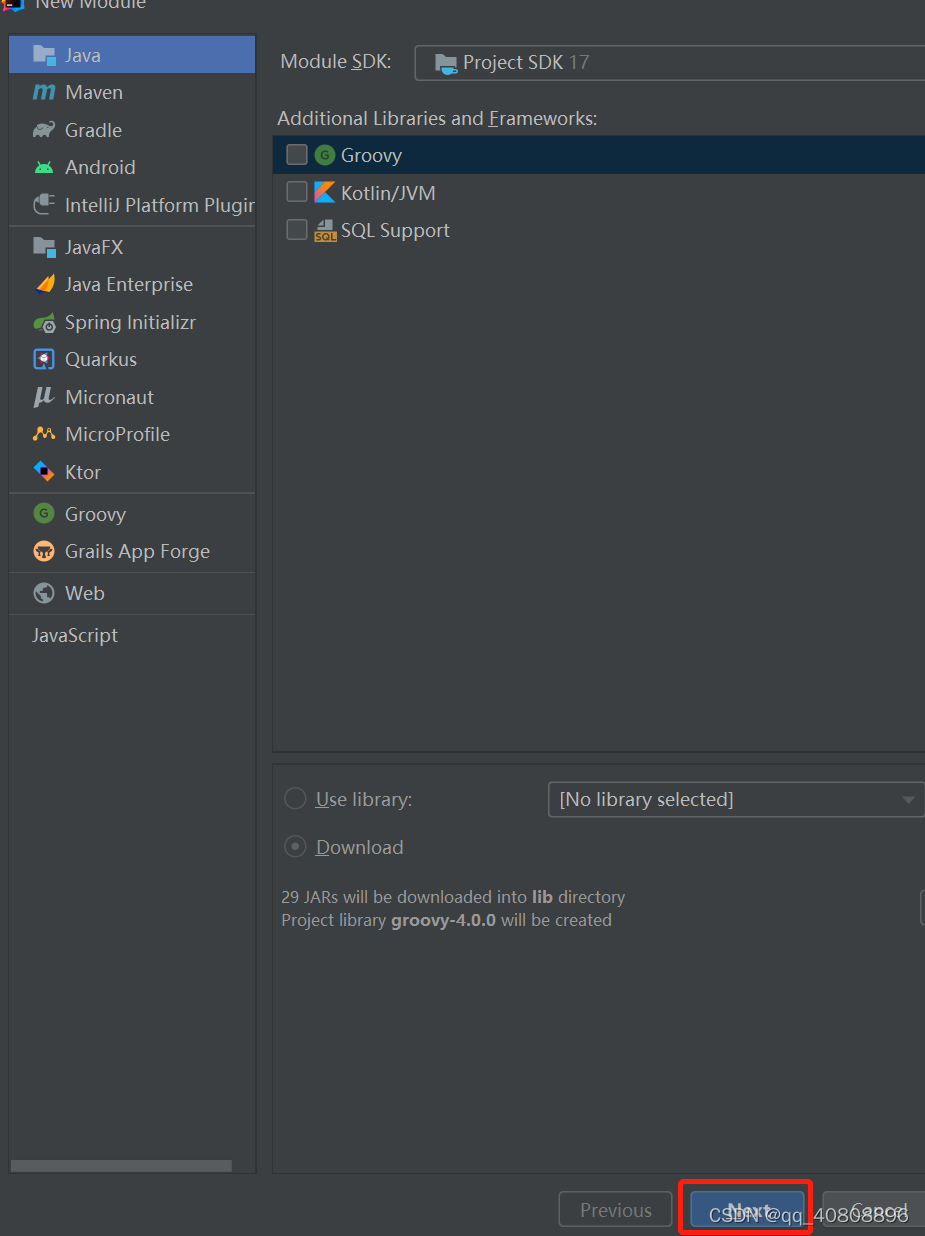This screenshot has height=1236, width=925.
Task: Pick the Groovy icon in sidebar
Action: (x=44, y=514)
